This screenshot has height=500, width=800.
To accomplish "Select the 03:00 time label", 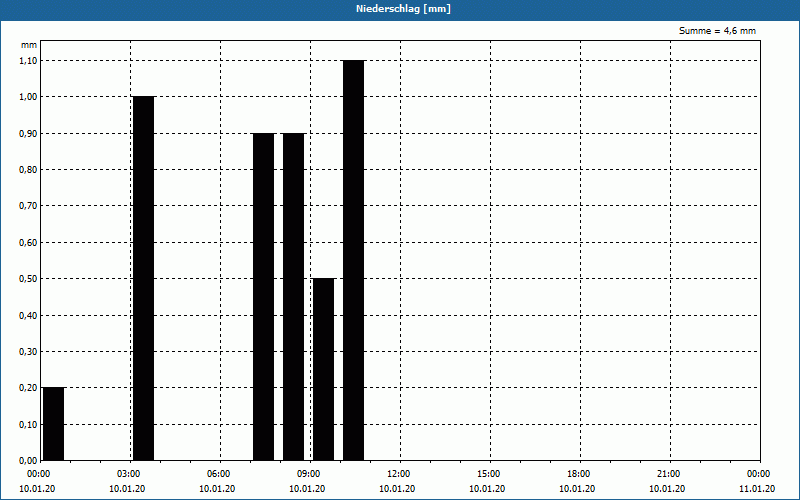I will pyautogui.click(x=128, y=474).
